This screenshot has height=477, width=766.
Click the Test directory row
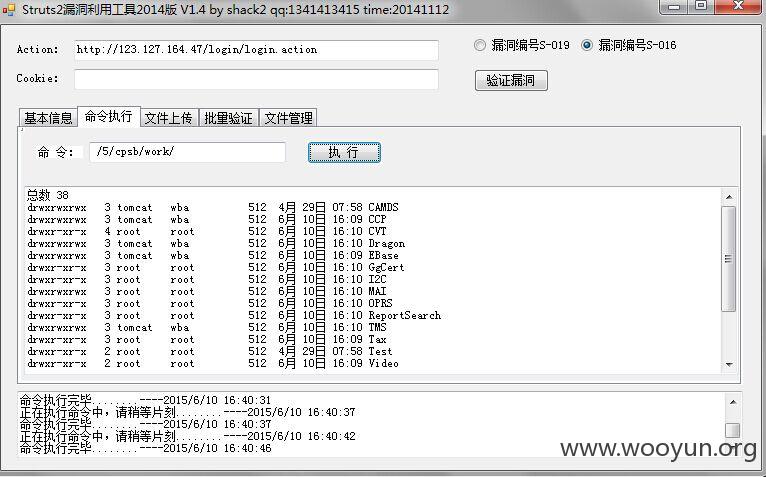[x=210, y=351]
